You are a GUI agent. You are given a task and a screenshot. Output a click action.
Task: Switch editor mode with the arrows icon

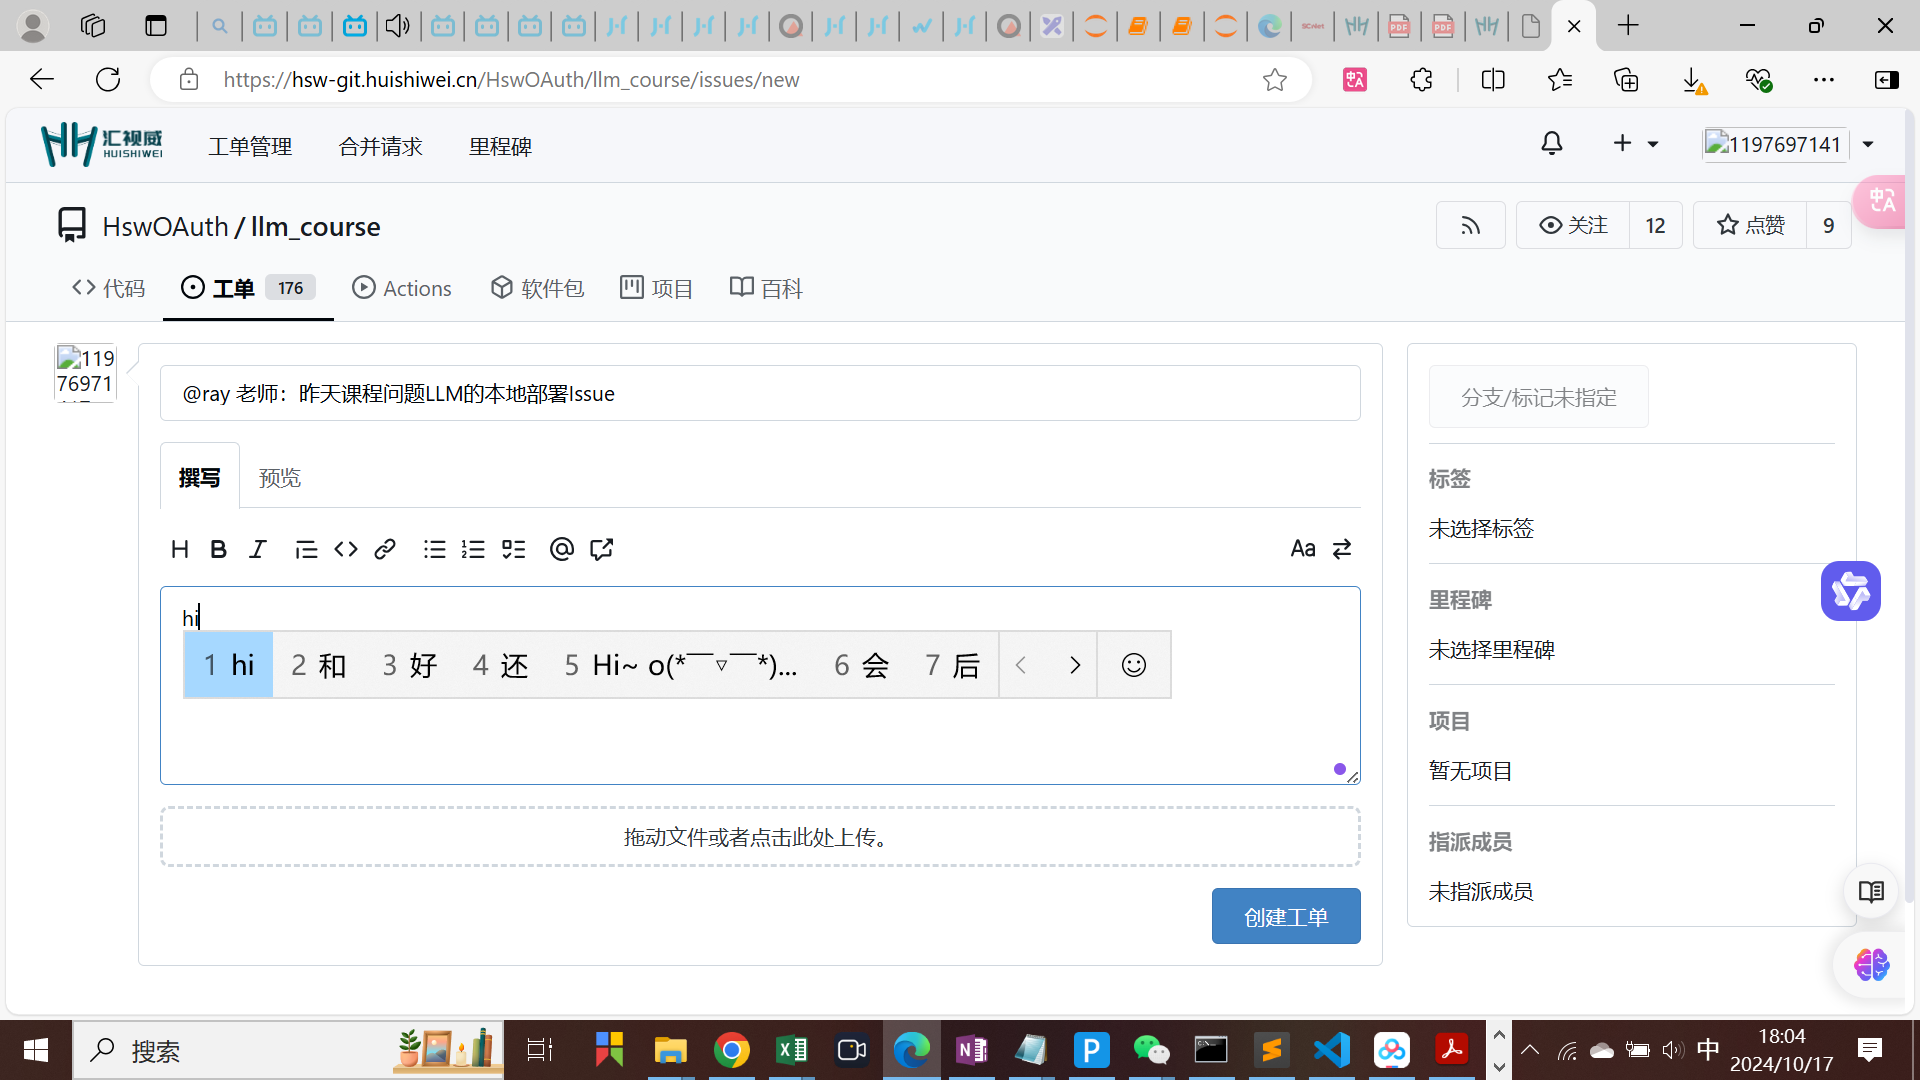[x=1342, y=549]
